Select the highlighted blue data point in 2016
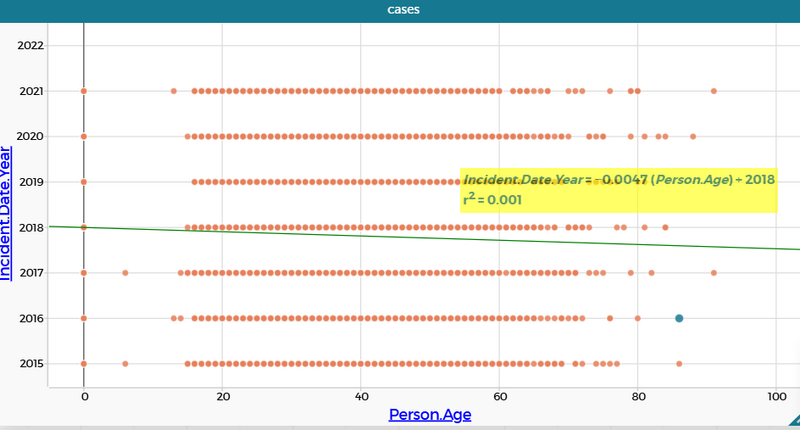Image resolution: width=800 pixels, height=430 pixels. tap(679, 318)
